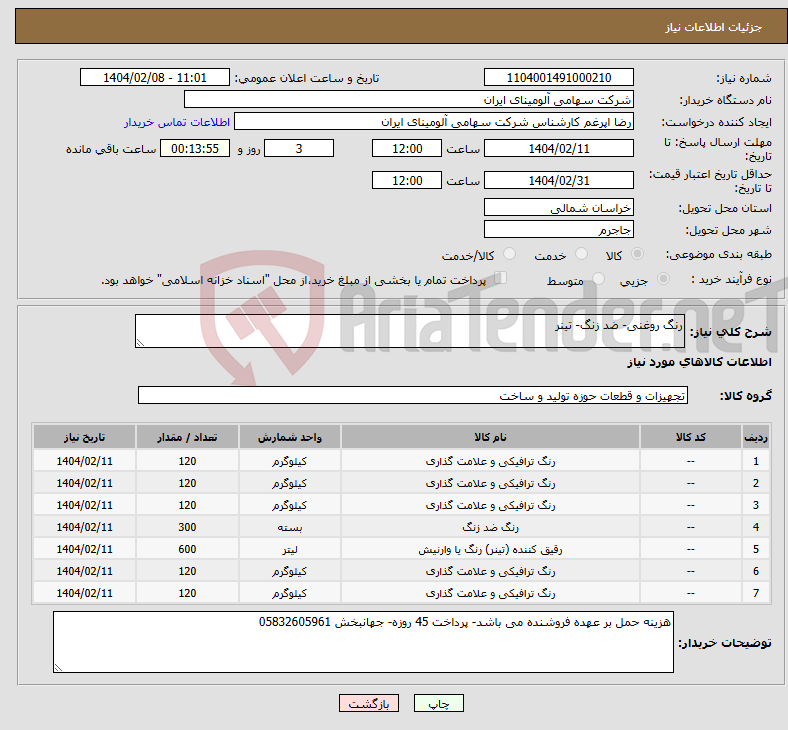
Task: Click the remaining time field 00:13:55
Action: [x=195, y=149]
